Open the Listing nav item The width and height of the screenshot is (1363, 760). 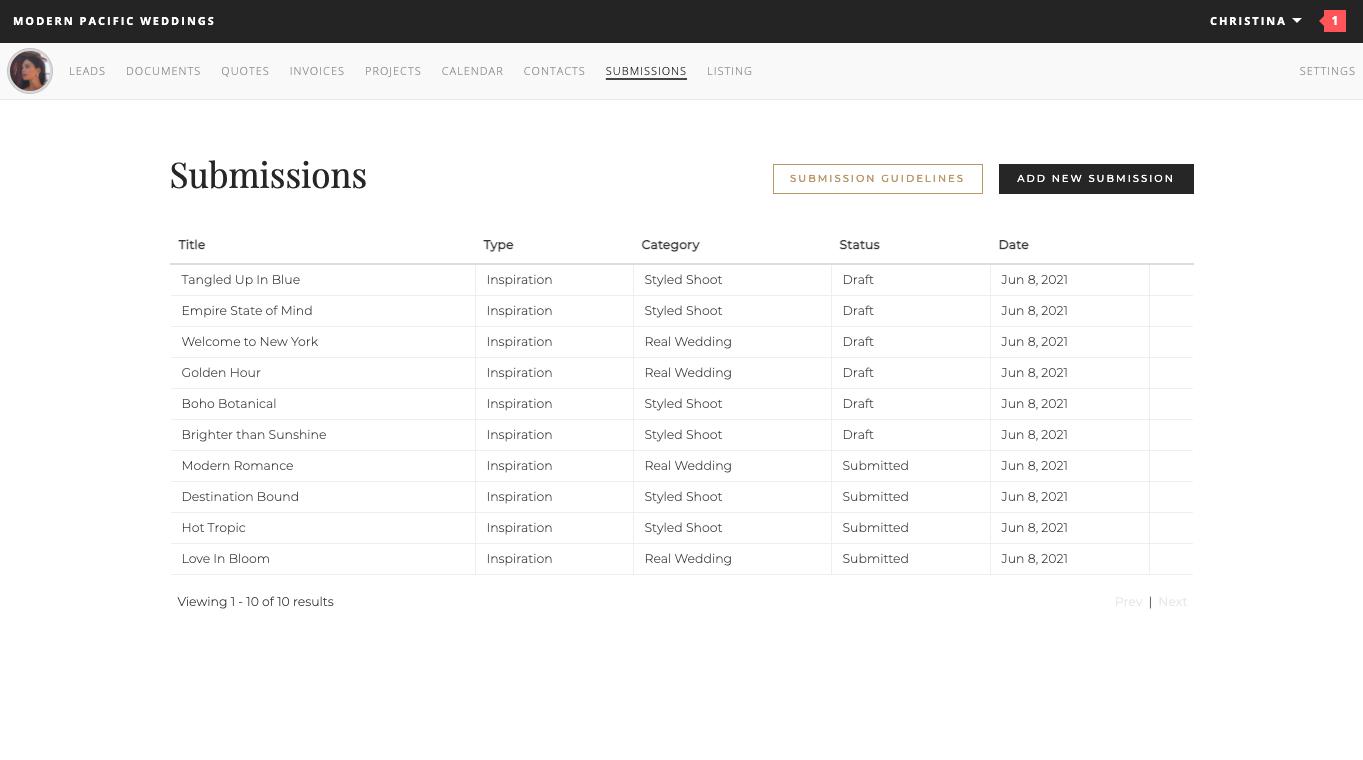pyautogui.click(x=729, y=71)
